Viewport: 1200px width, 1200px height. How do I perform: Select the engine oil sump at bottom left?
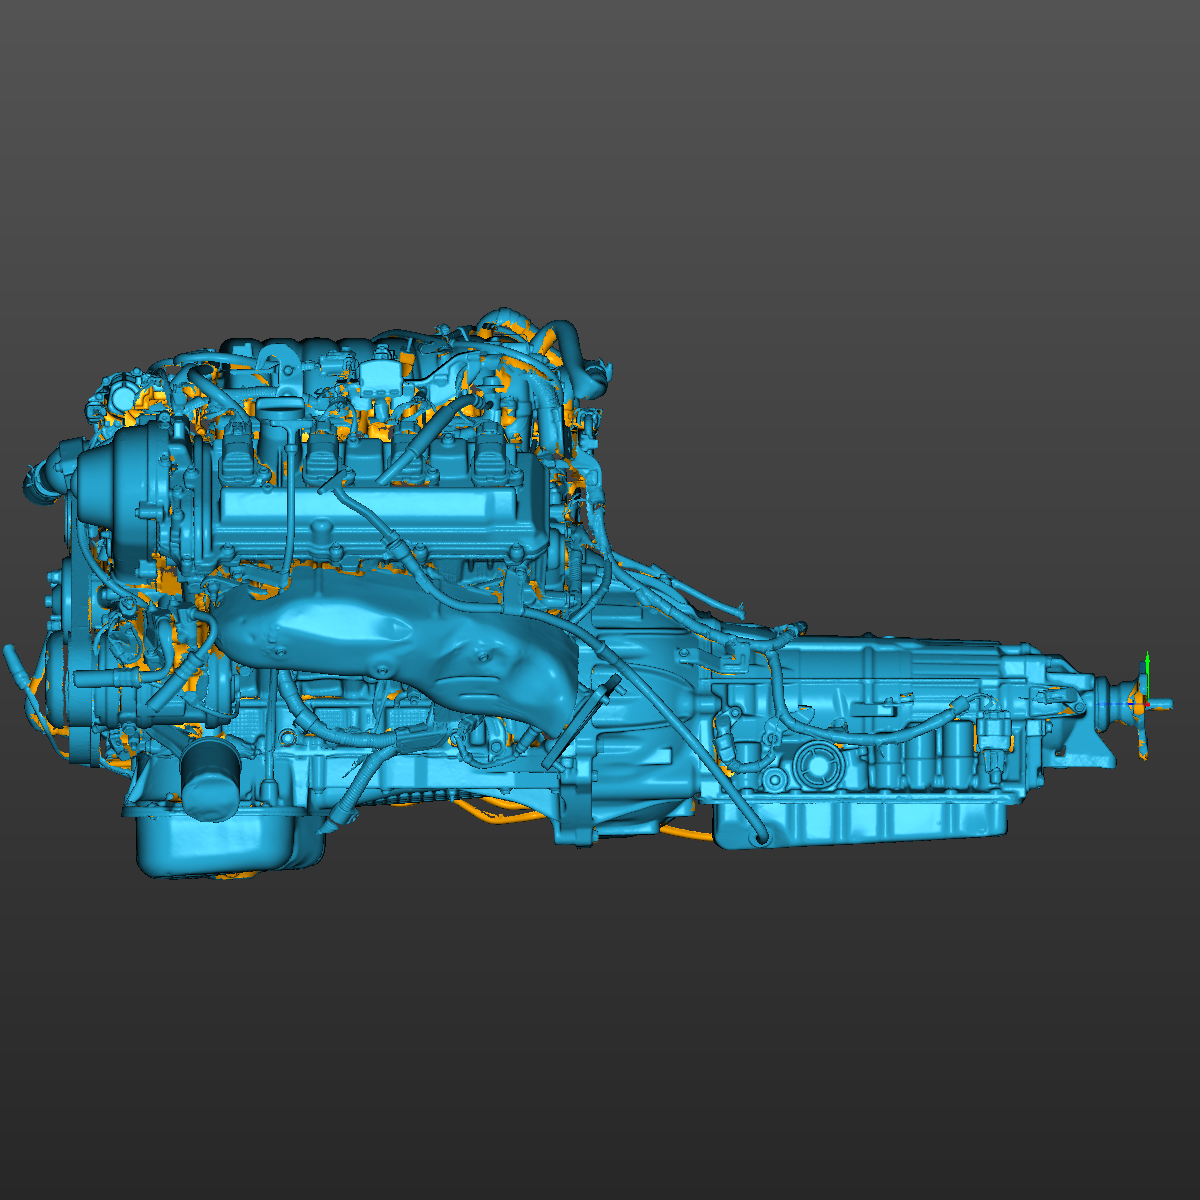(x=220, y=842)
